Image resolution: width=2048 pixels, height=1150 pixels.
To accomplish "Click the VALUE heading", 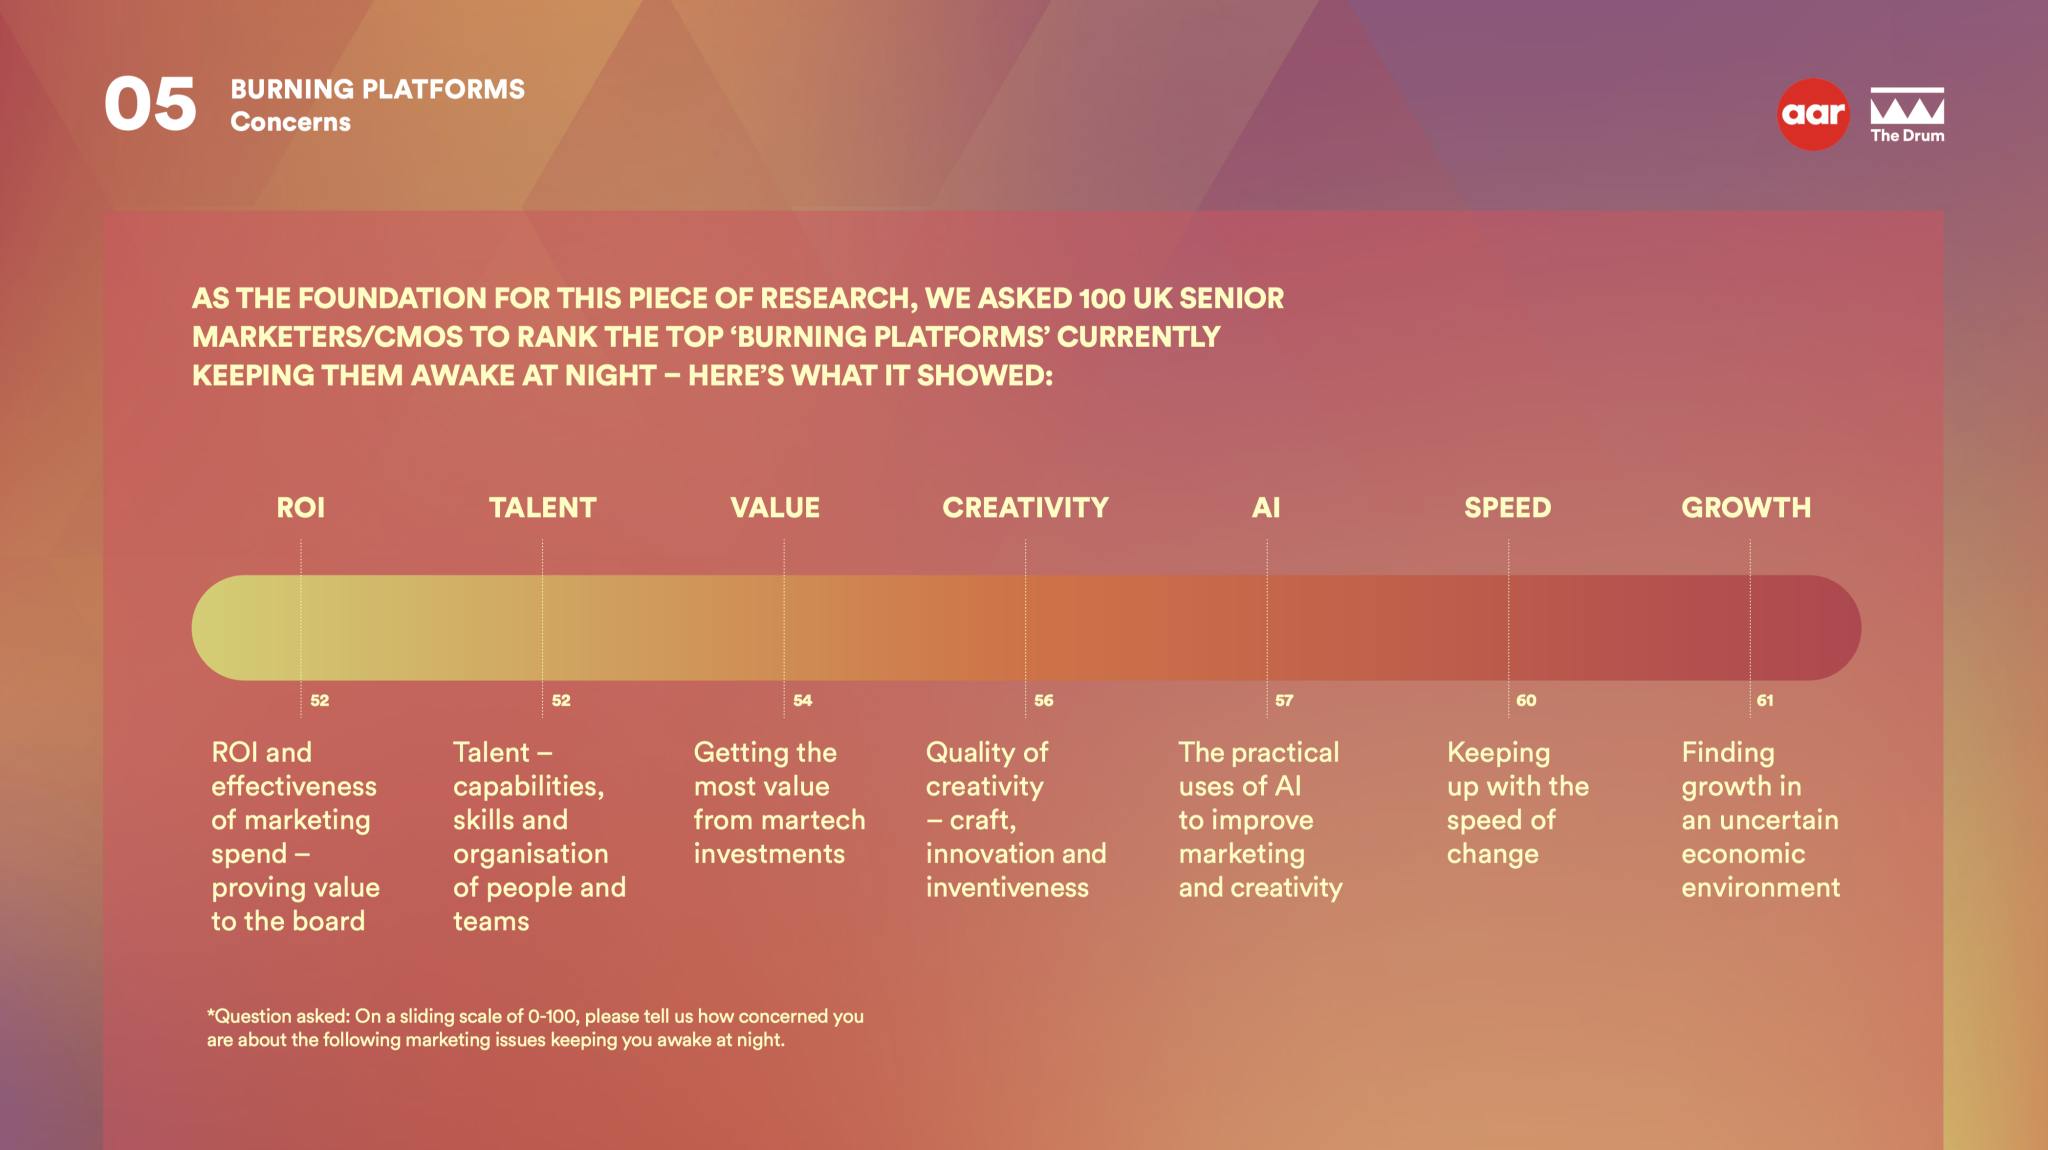I will coord(775,508).
